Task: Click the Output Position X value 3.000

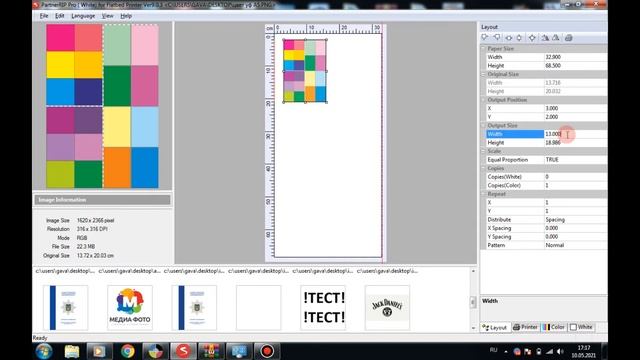Action: pyautogui.click(x=576, y=109)
